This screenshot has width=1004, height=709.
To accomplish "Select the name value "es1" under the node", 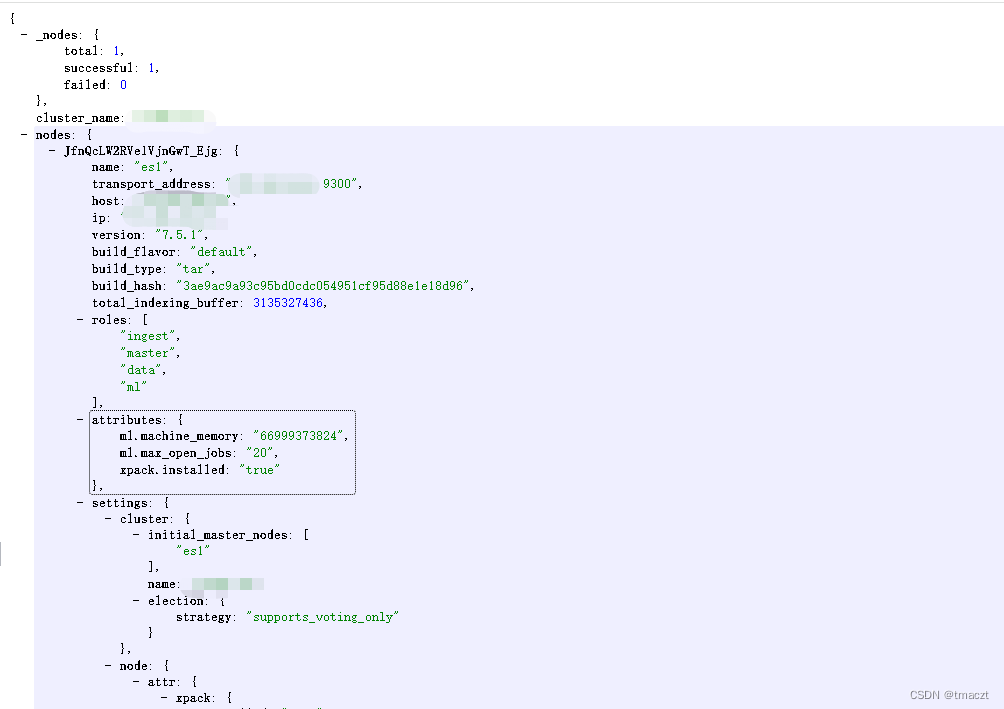I will 151,167.
